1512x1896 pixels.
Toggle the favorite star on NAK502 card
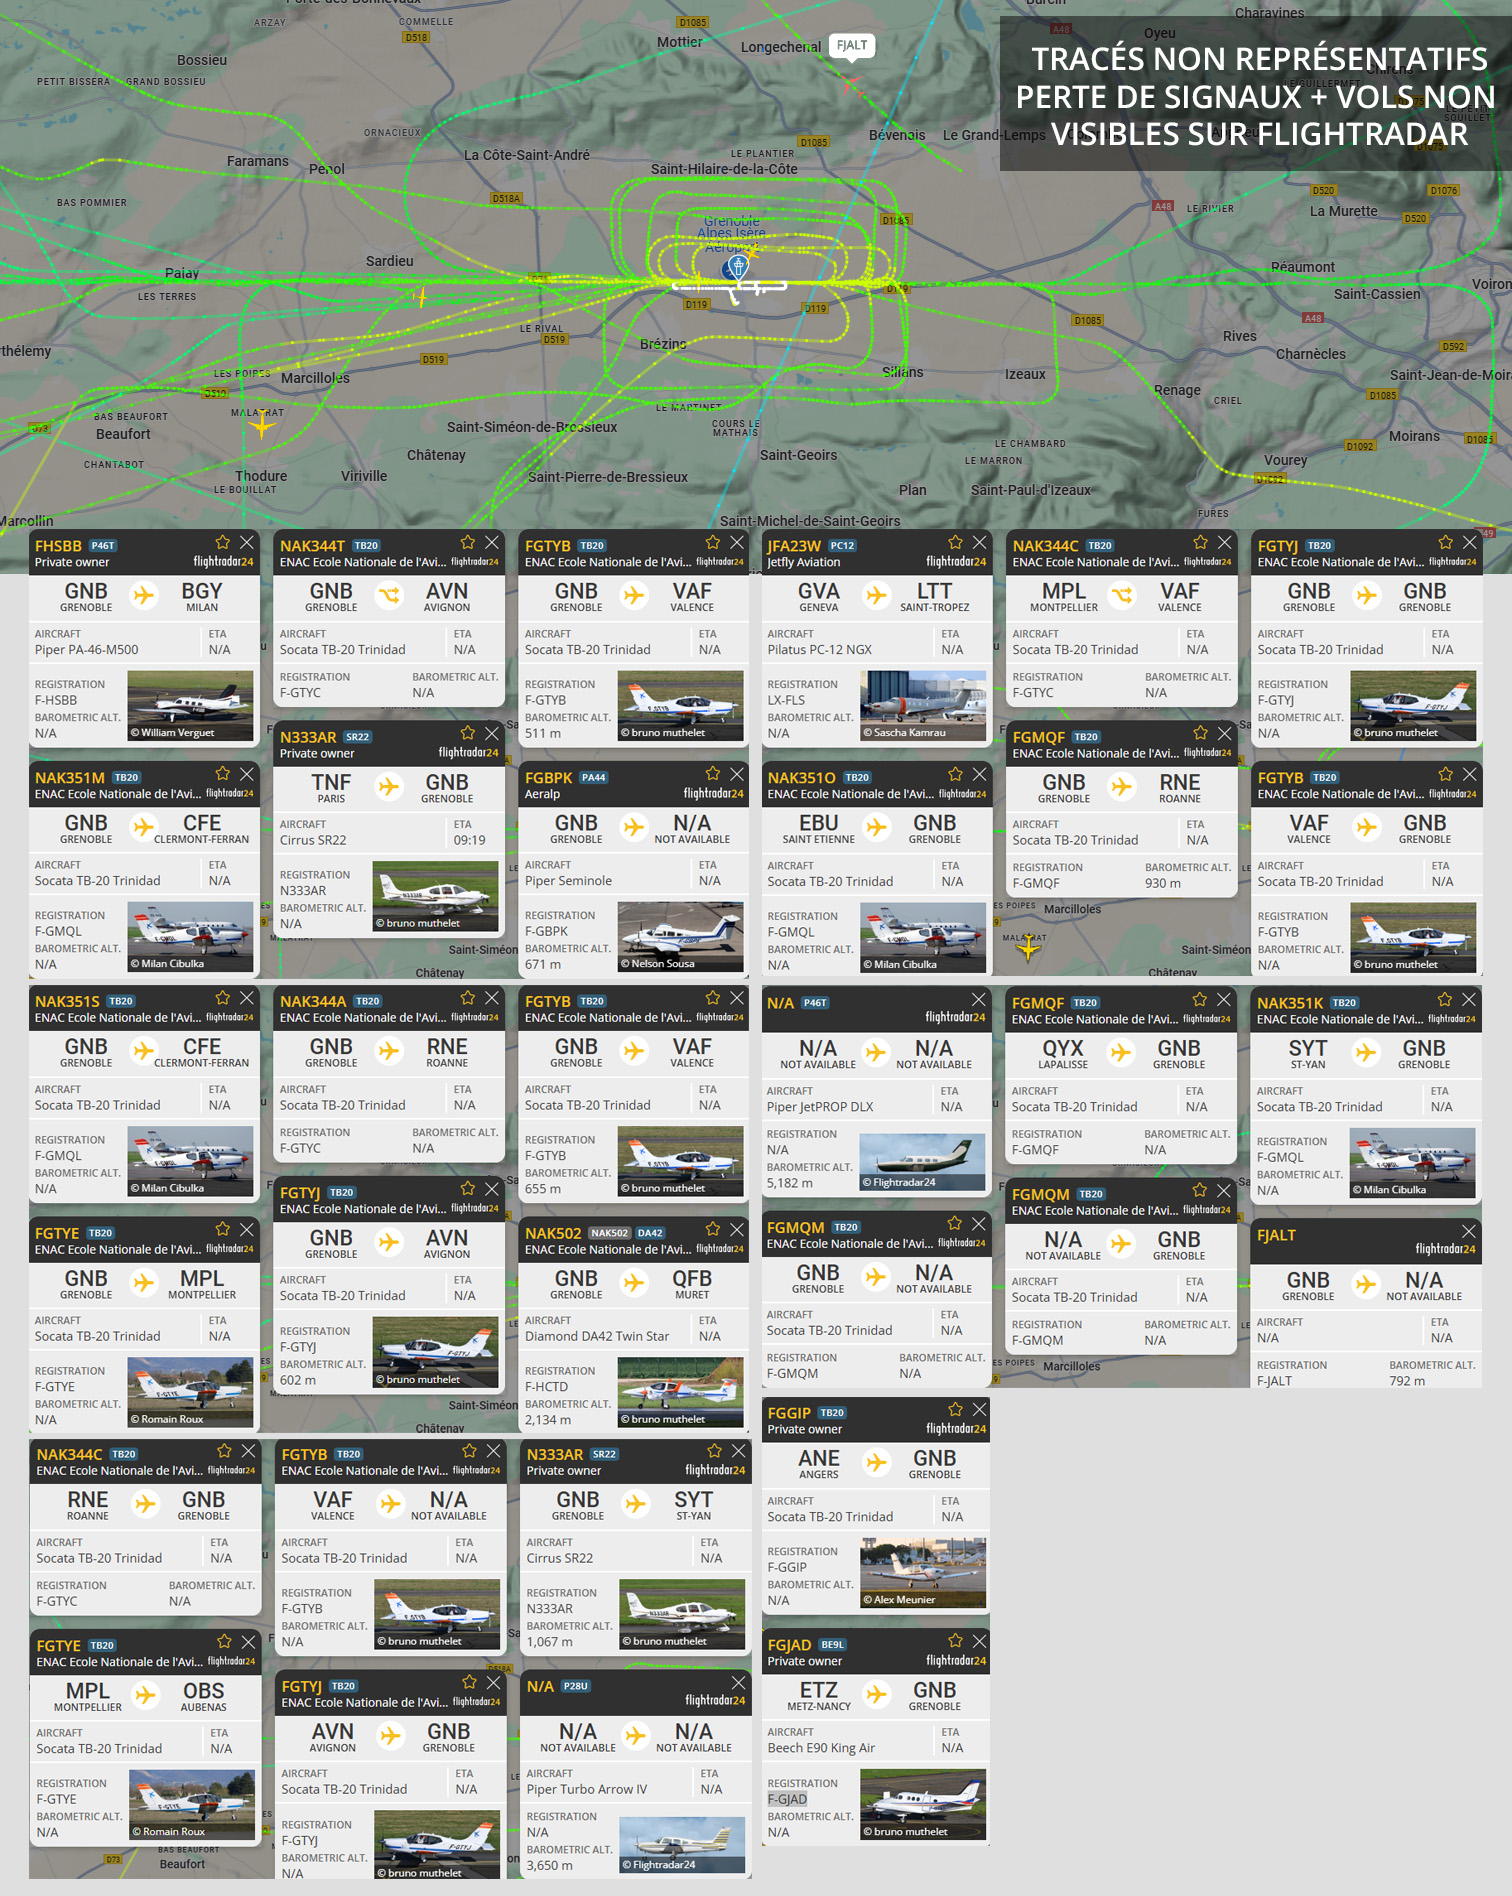click(712, 1229)
